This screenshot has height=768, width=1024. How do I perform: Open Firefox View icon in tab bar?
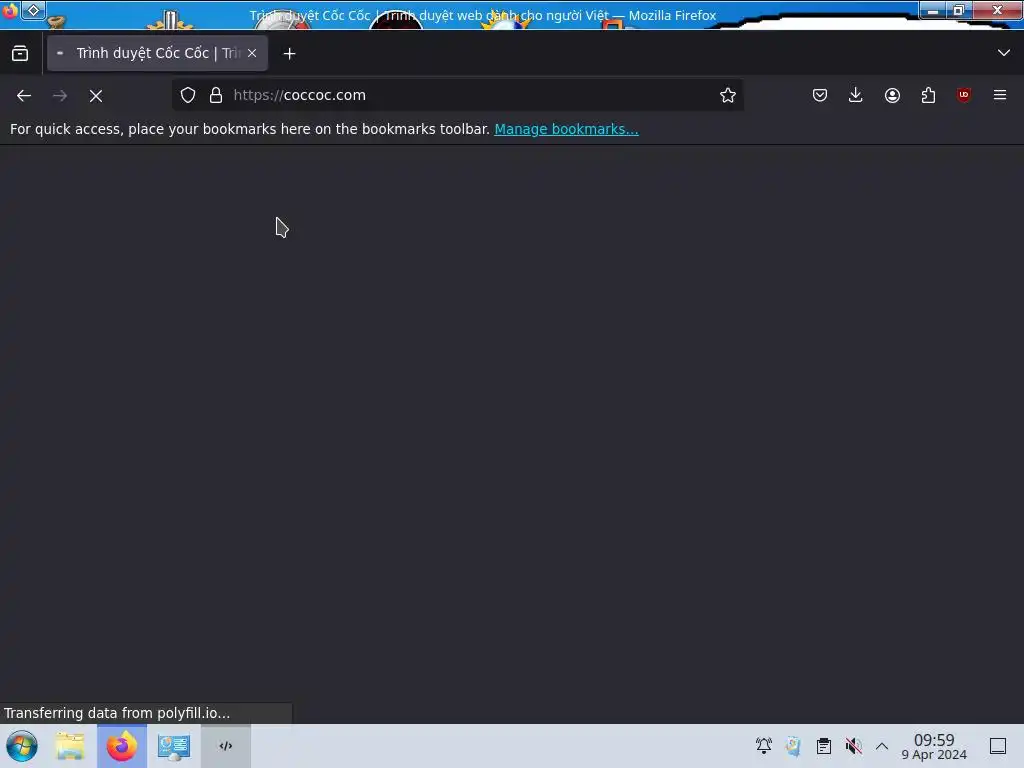click(20, 54)
